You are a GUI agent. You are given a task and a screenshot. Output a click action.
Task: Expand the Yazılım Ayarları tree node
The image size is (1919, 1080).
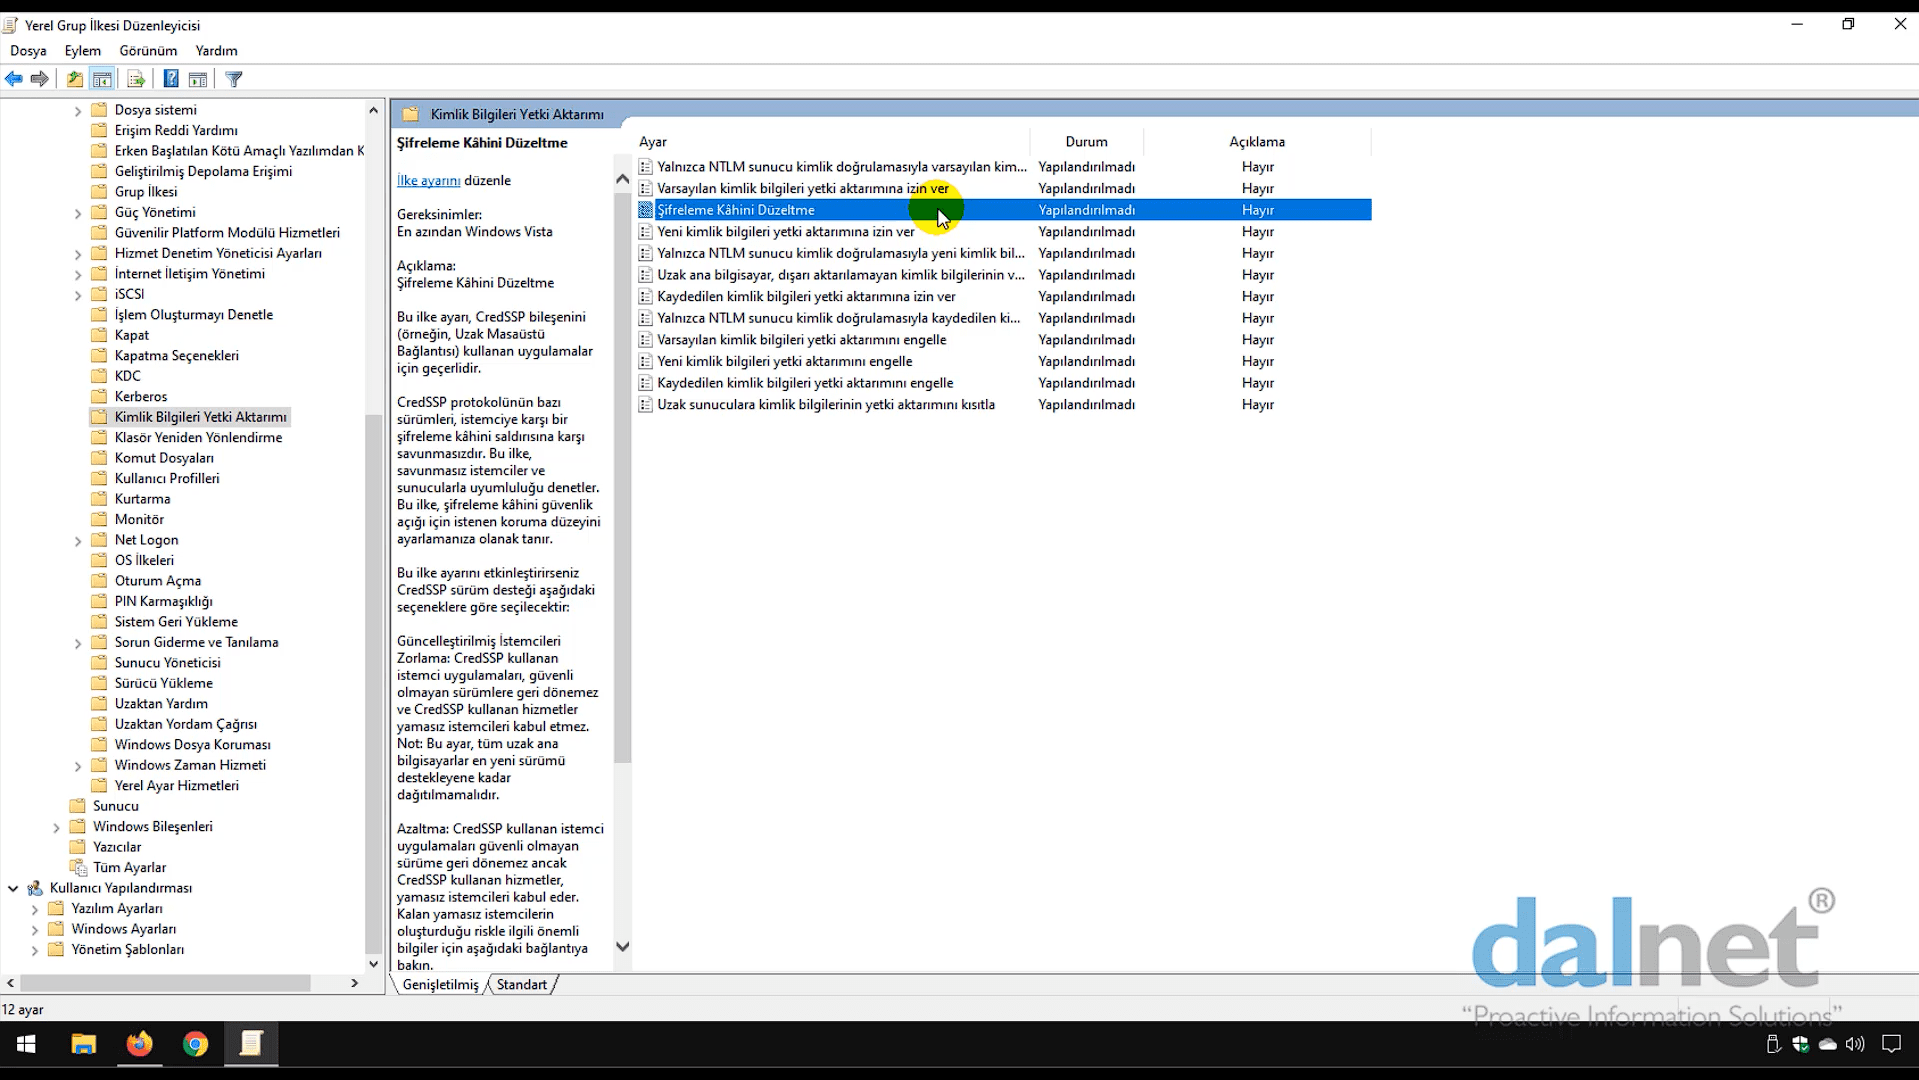click(x=35, y=909)
